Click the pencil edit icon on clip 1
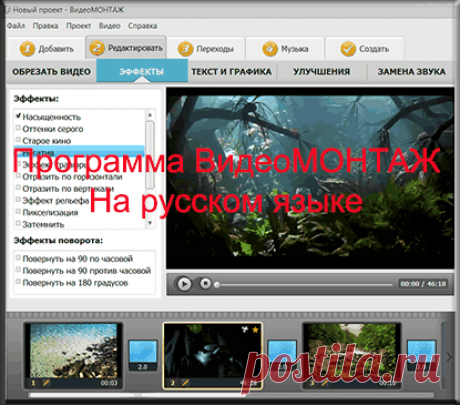The height and width of the screenshot is (405, 460). pyautogui.click(x=46, y=383)
